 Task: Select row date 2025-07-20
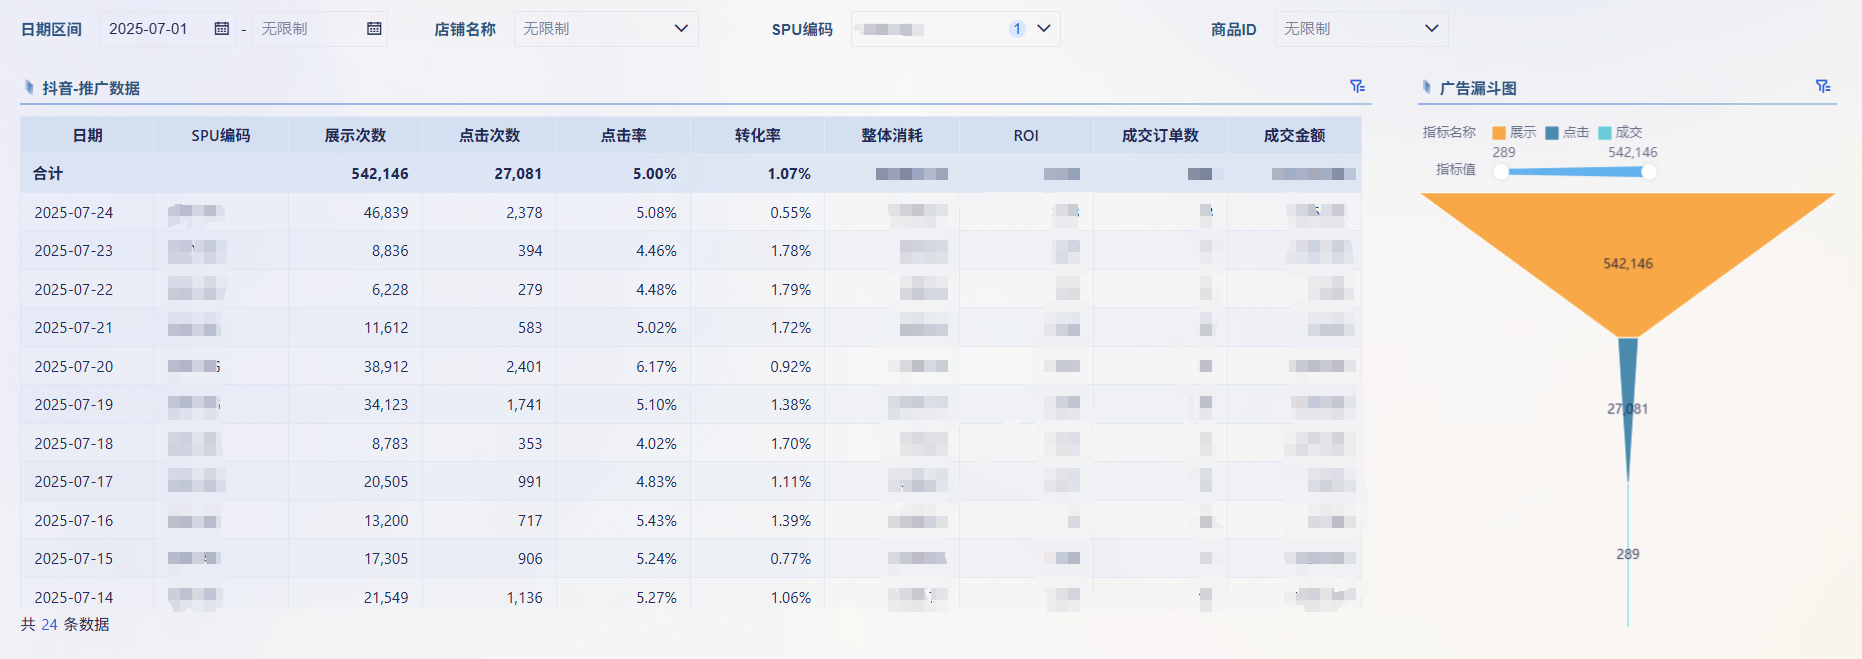74,366
